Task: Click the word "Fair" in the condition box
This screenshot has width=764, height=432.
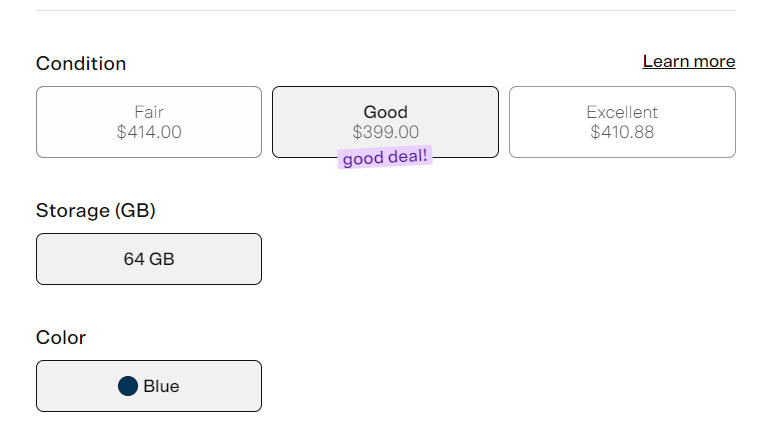Action: coord(149,112)
